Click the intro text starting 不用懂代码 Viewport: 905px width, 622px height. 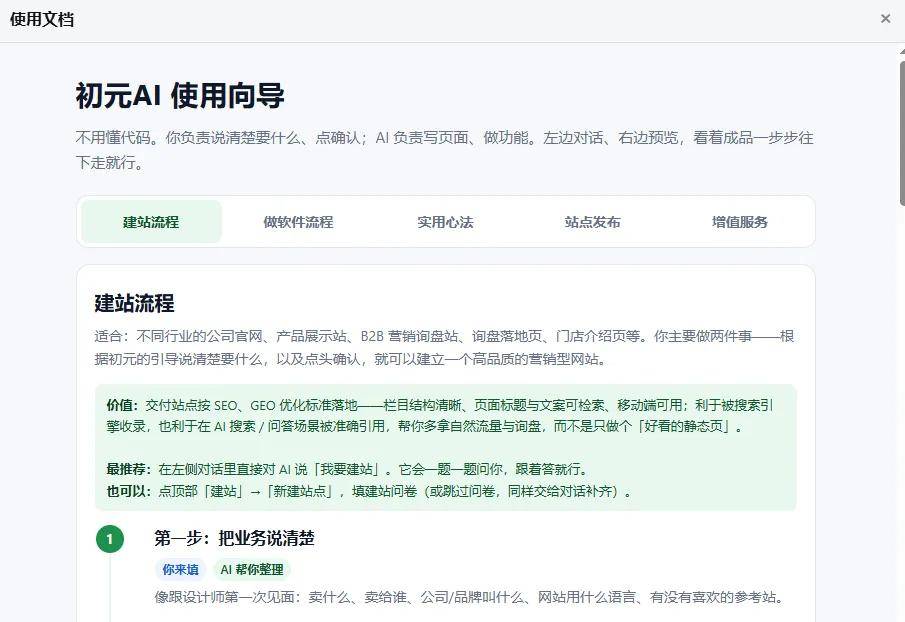(x=444, y=150)
